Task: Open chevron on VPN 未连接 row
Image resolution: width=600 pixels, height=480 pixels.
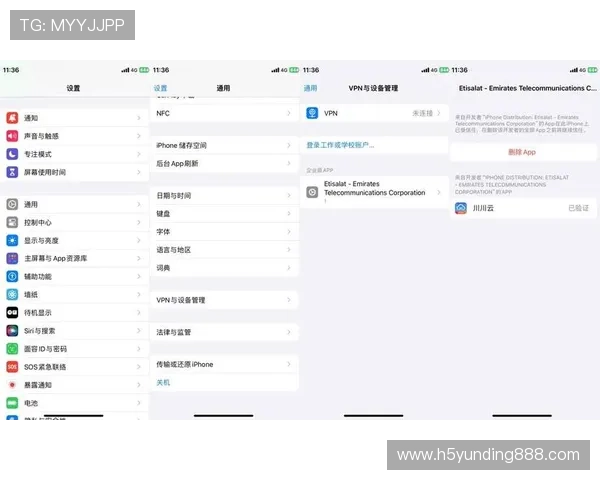Action: pos(439,113)
